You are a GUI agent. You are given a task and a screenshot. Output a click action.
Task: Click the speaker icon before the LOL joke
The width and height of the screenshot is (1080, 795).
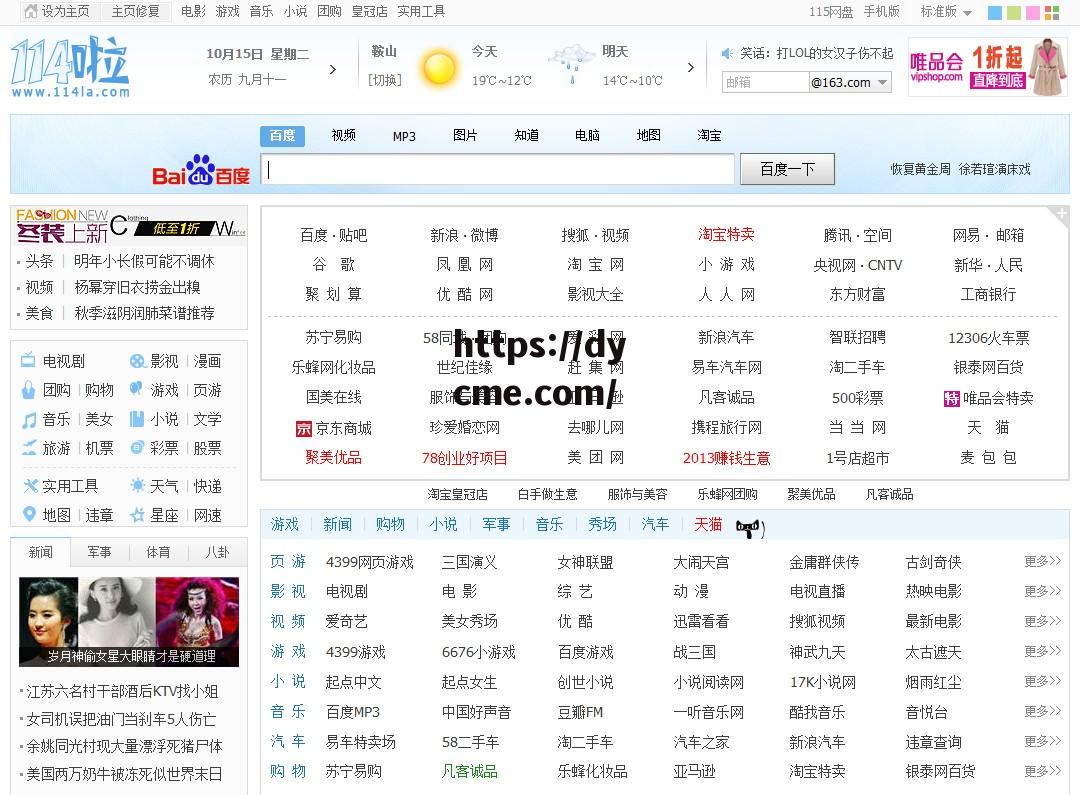[727, 53]
